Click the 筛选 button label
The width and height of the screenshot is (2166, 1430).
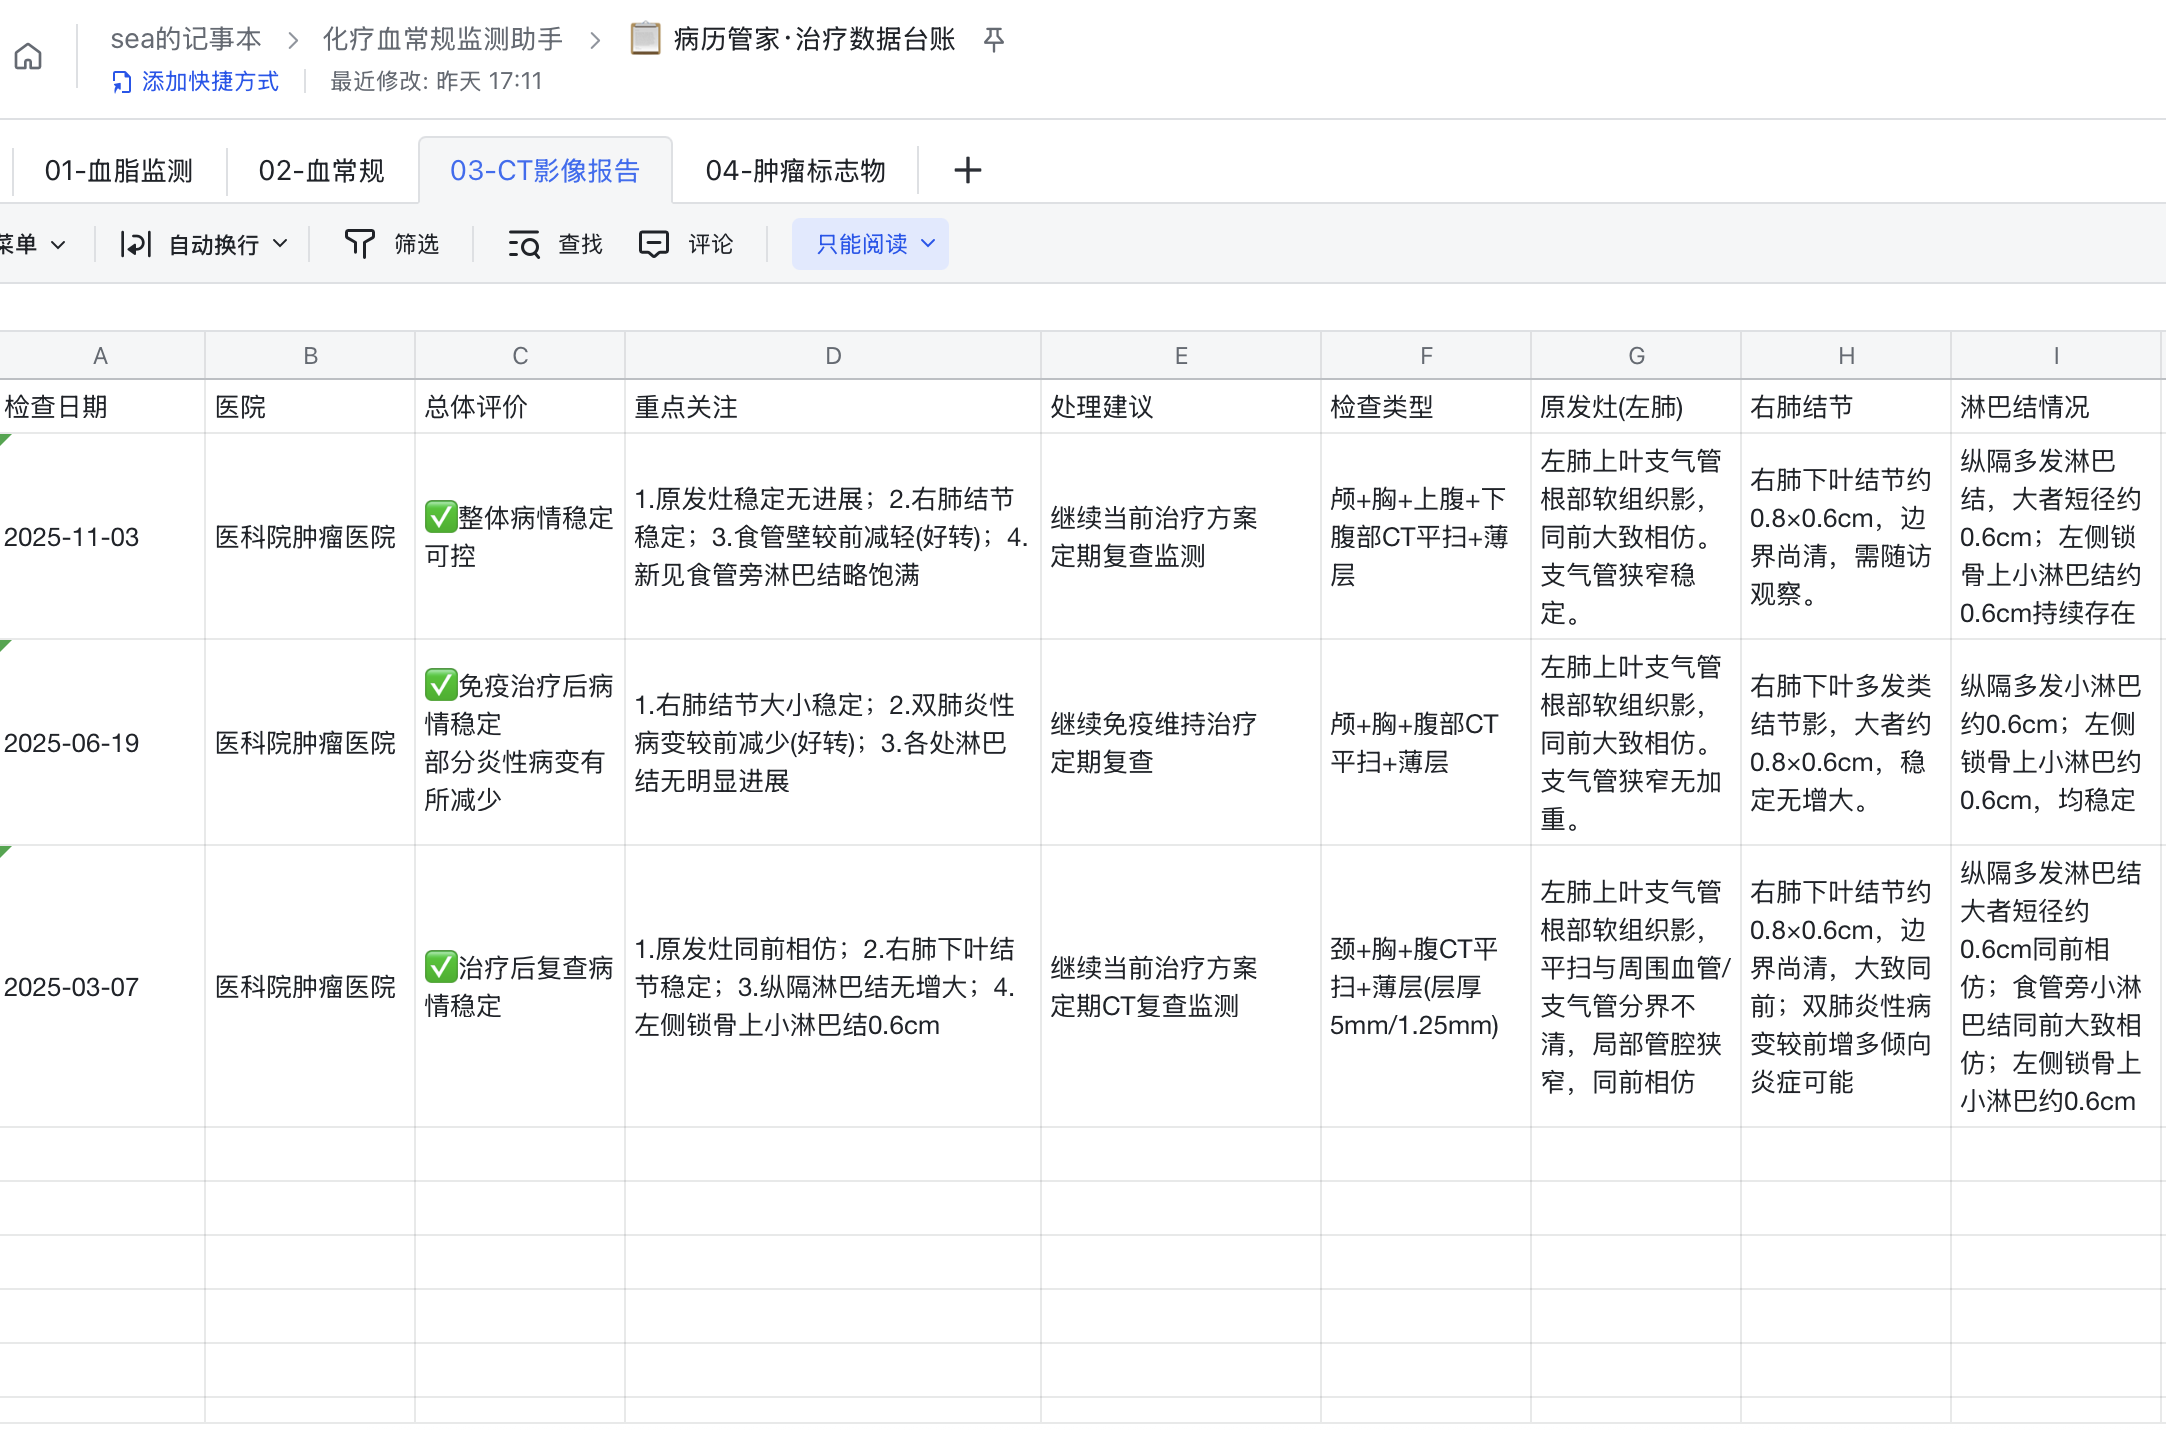pyautogui.click(x=417, y=244)
